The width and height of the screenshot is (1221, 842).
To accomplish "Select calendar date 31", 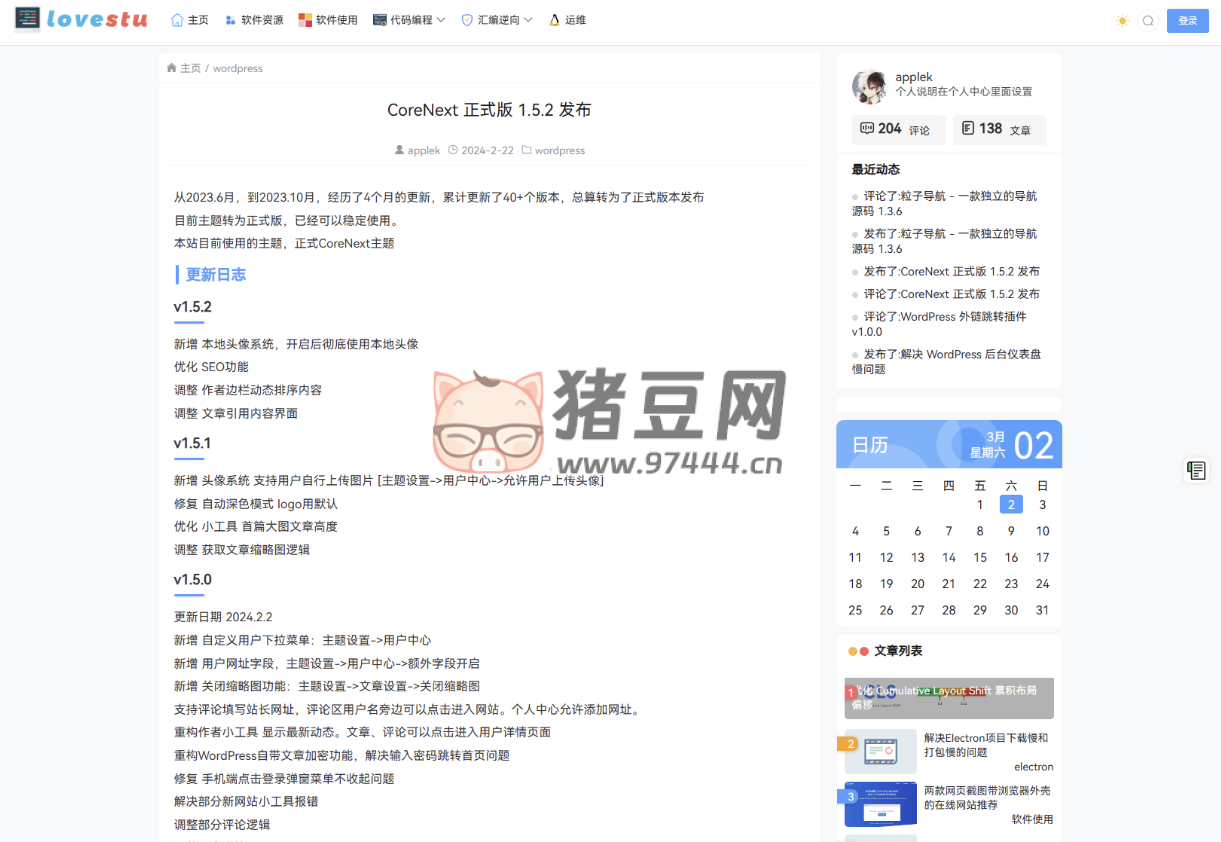I will 1043,610.
